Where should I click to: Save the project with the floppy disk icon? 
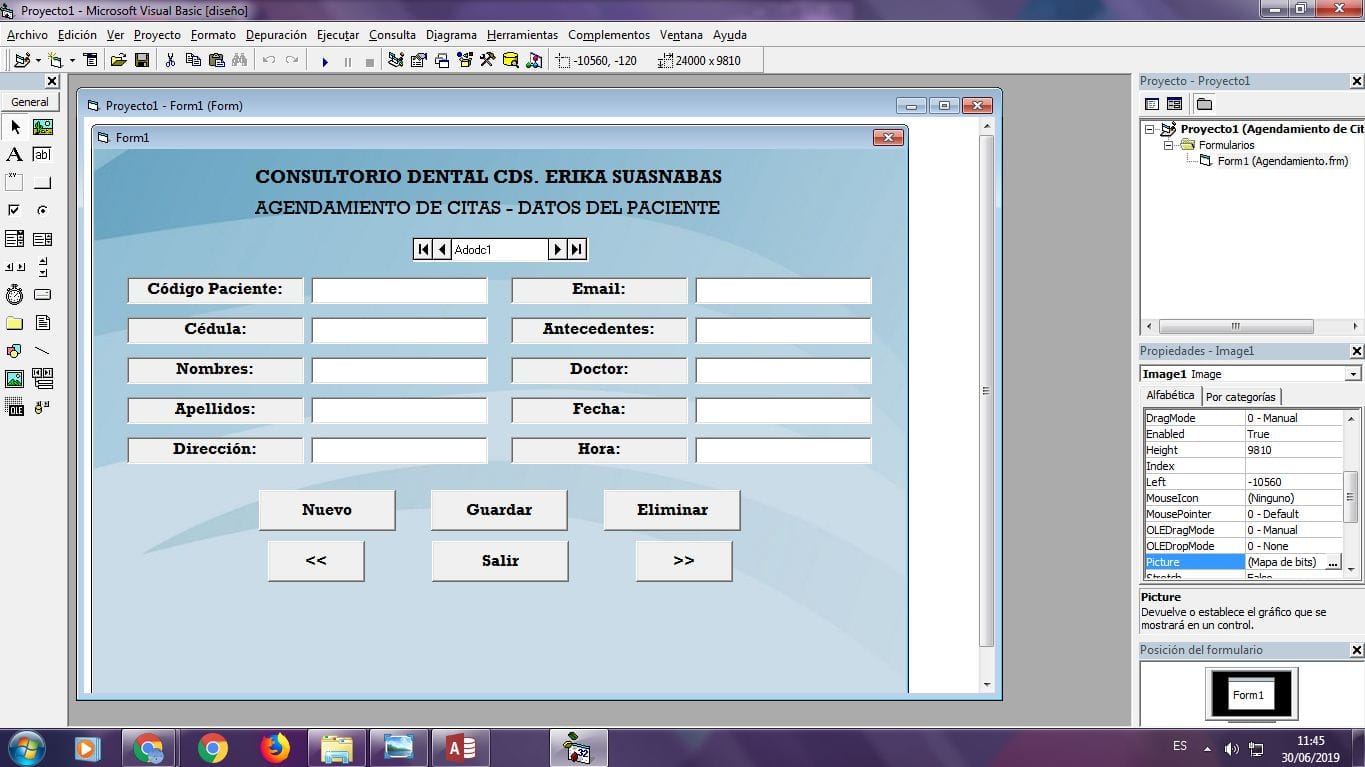click(x=142, y=61)
